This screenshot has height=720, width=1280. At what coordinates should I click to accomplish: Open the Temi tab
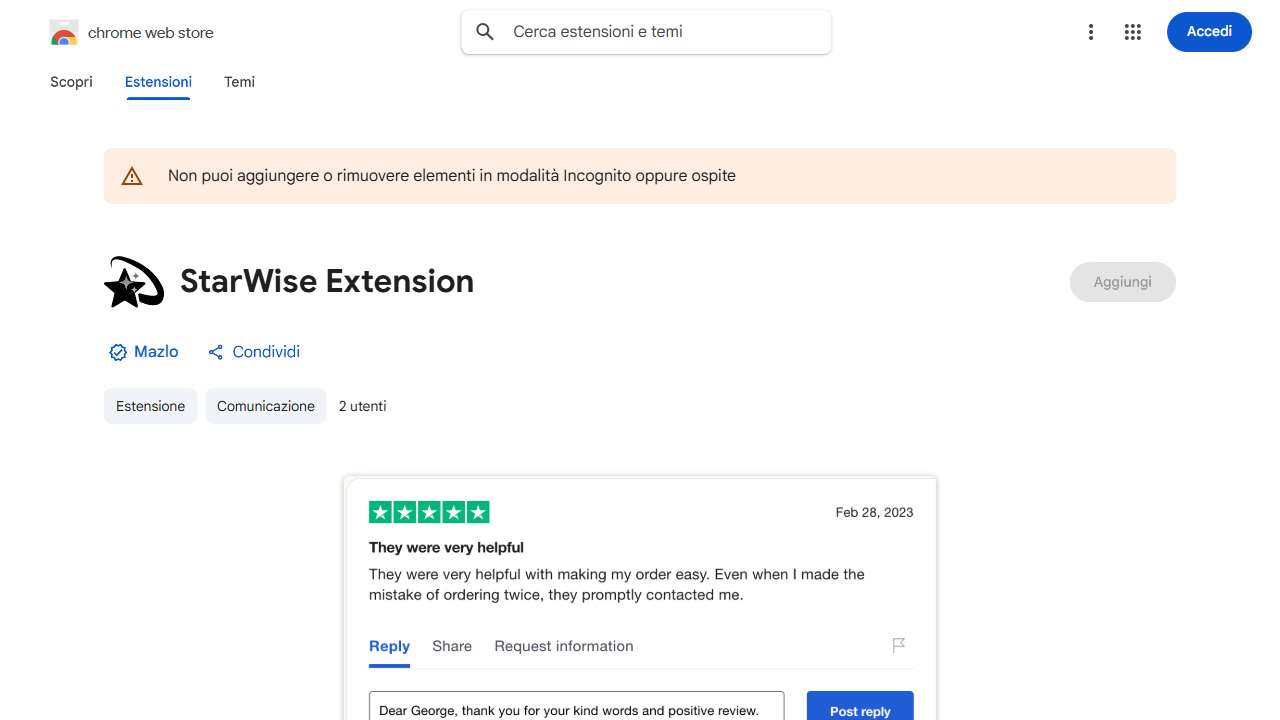pos(239,82)
